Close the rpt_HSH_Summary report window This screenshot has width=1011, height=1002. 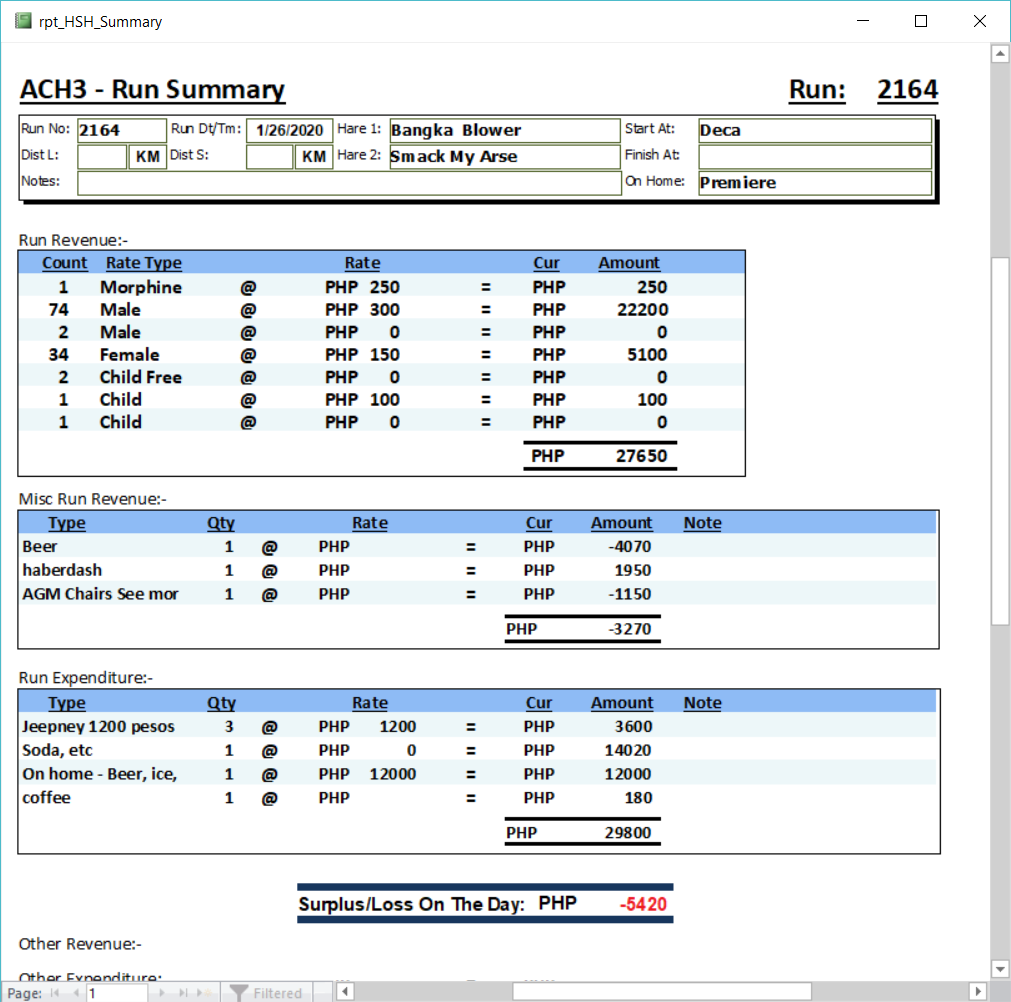point(979,21)
